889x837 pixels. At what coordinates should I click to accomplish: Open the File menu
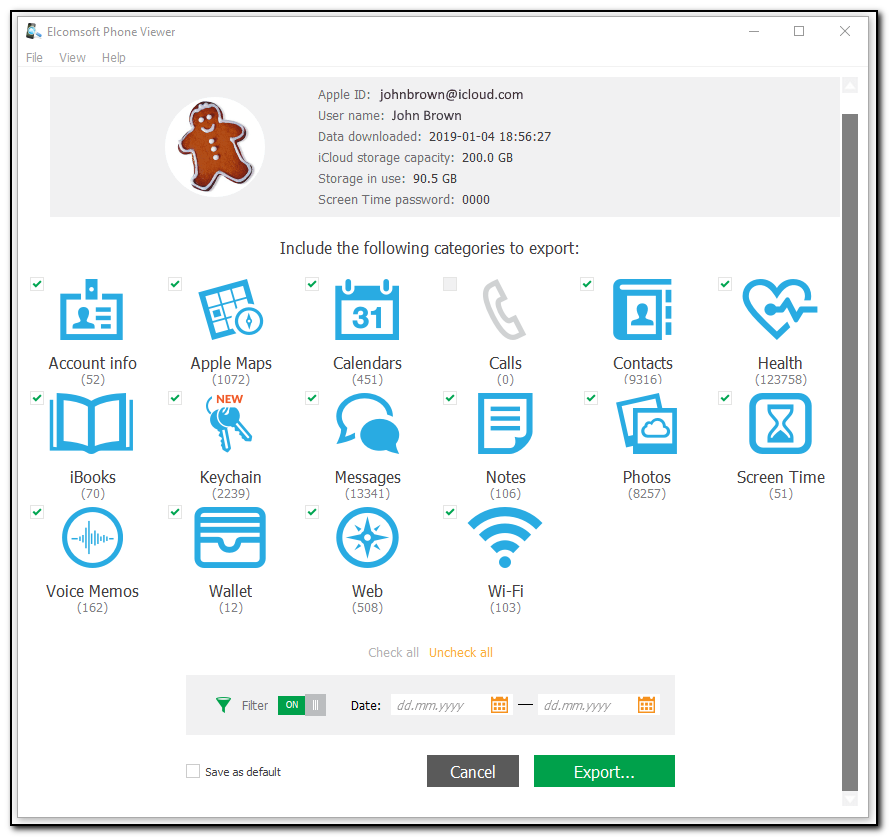click(x=34, y=58)
